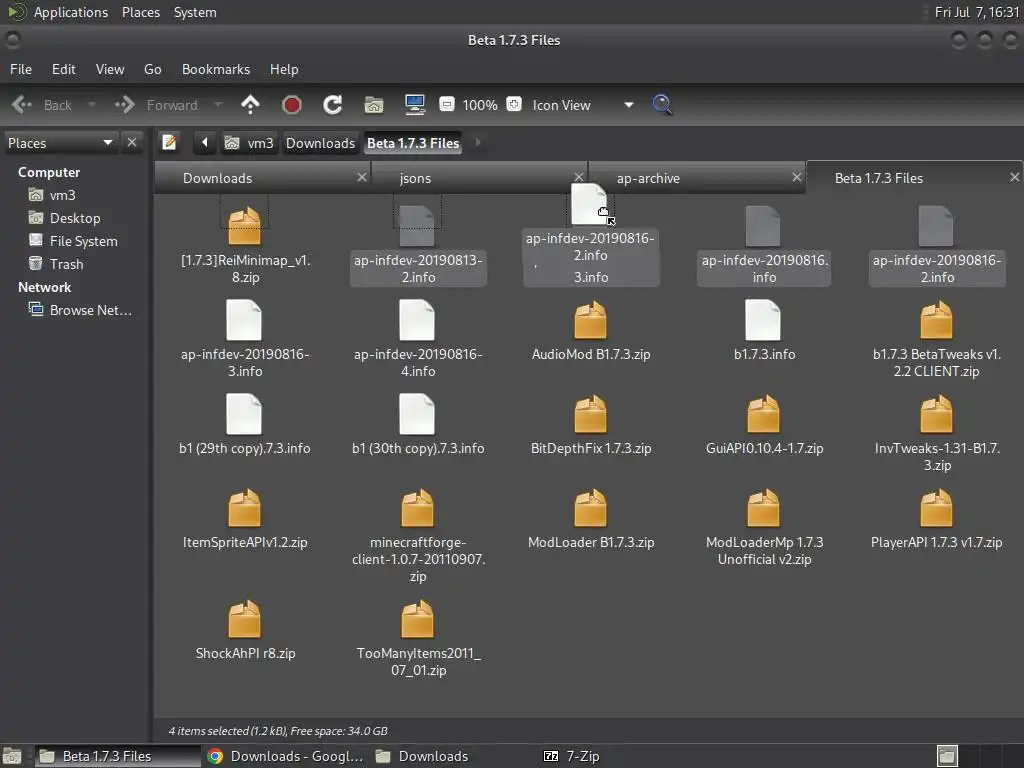The height and width of the screenshot is (768, 1024).
Task: Click the Back button
Action: tap(42, 104)
